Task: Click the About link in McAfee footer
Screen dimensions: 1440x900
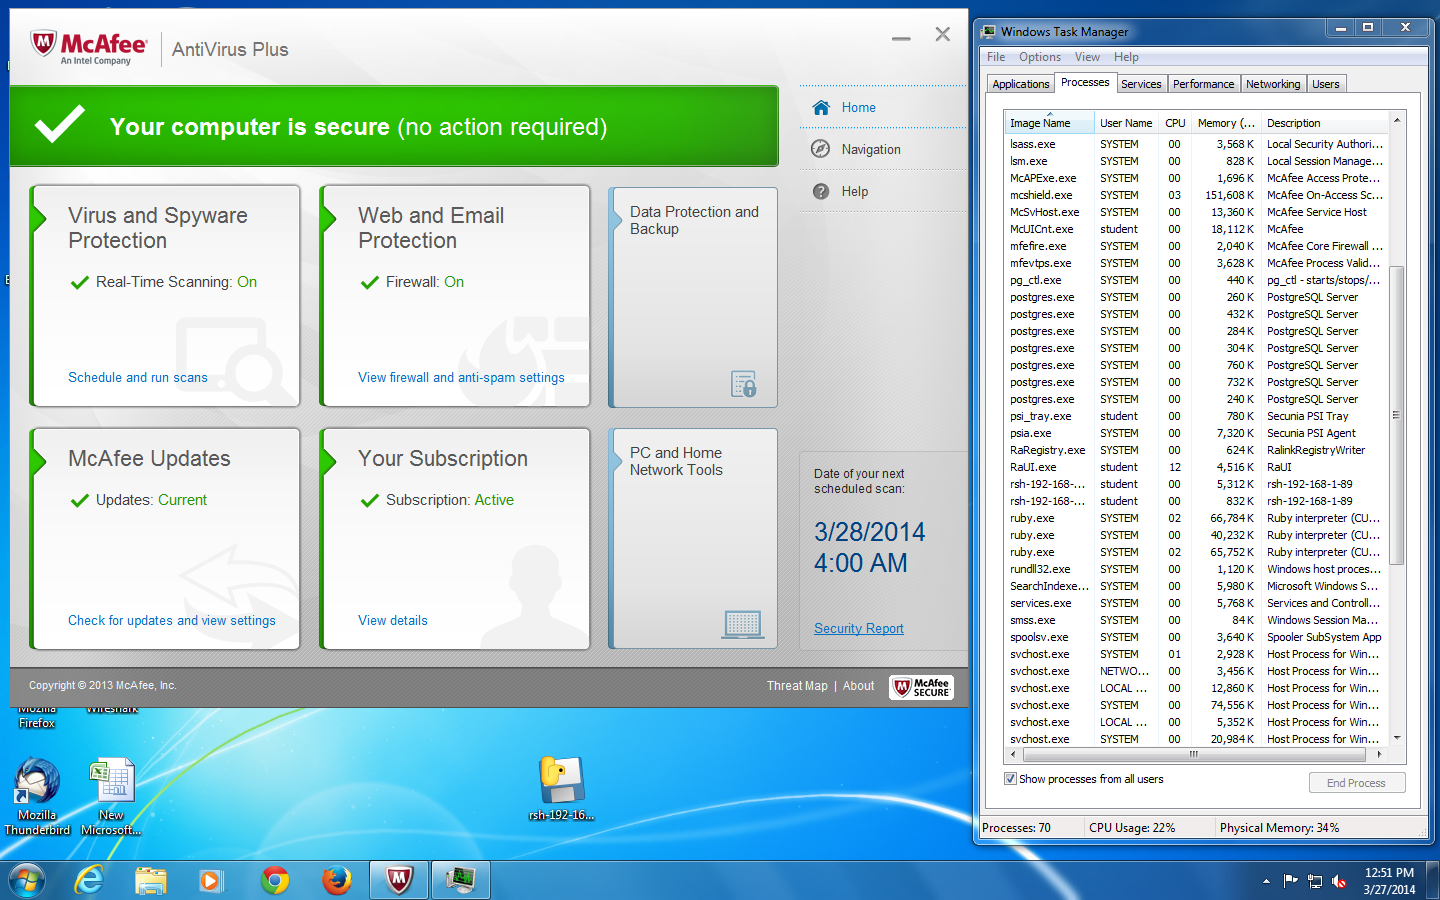Action: [859, 686]
